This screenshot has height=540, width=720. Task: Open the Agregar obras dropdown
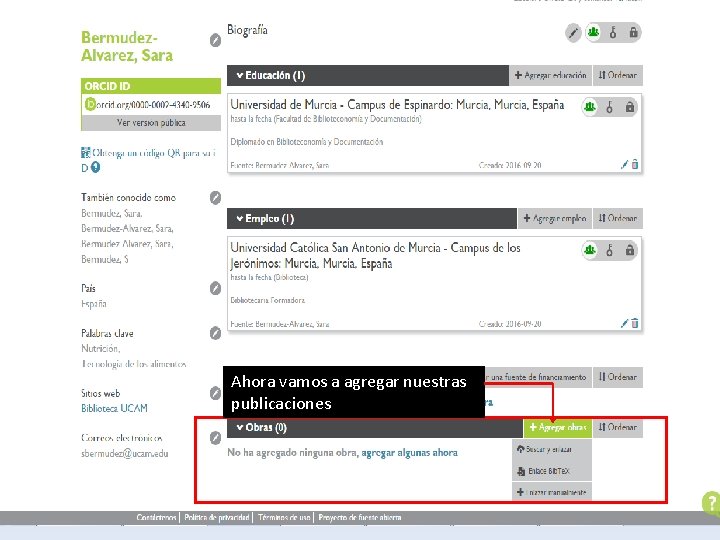coord(557,428)
